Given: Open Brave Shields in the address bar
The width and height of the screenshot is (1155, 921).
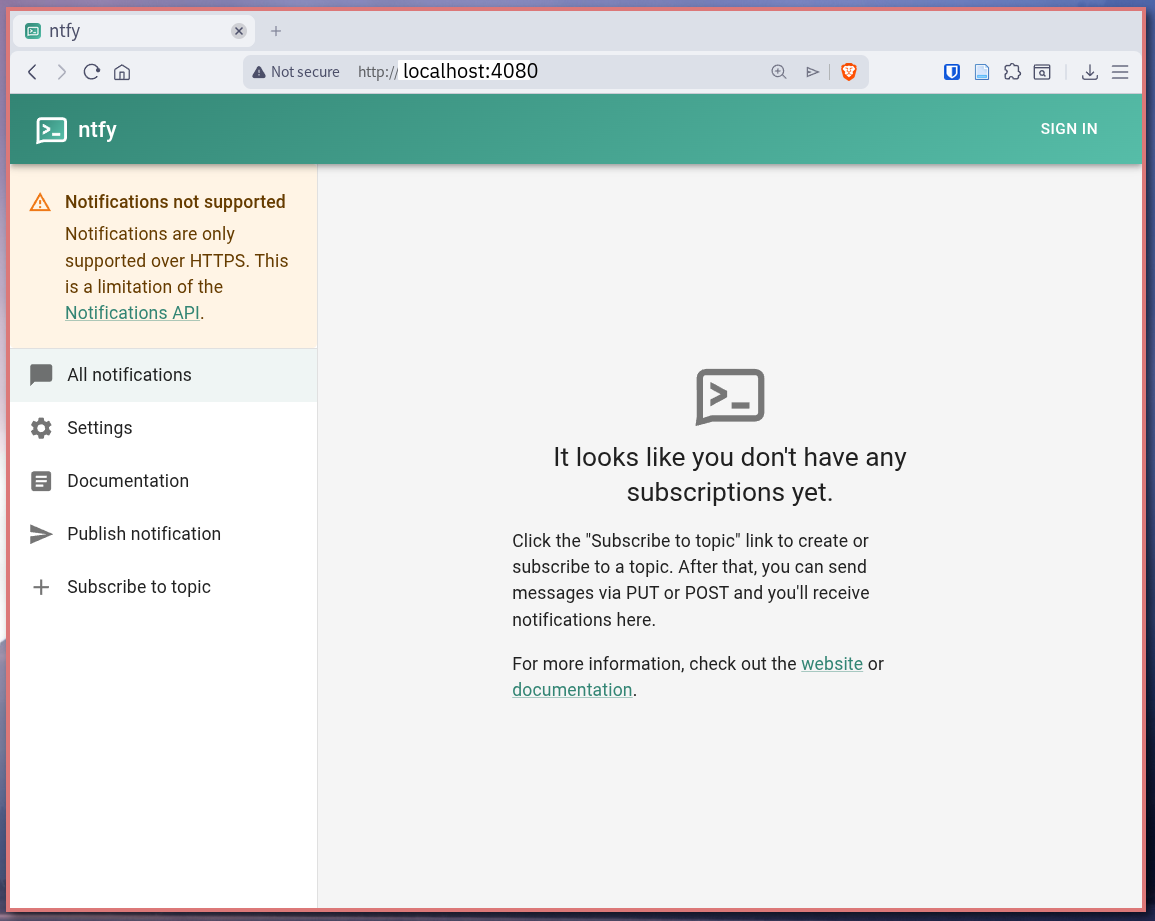Looking at the screenshot, I should click(848, 71).
